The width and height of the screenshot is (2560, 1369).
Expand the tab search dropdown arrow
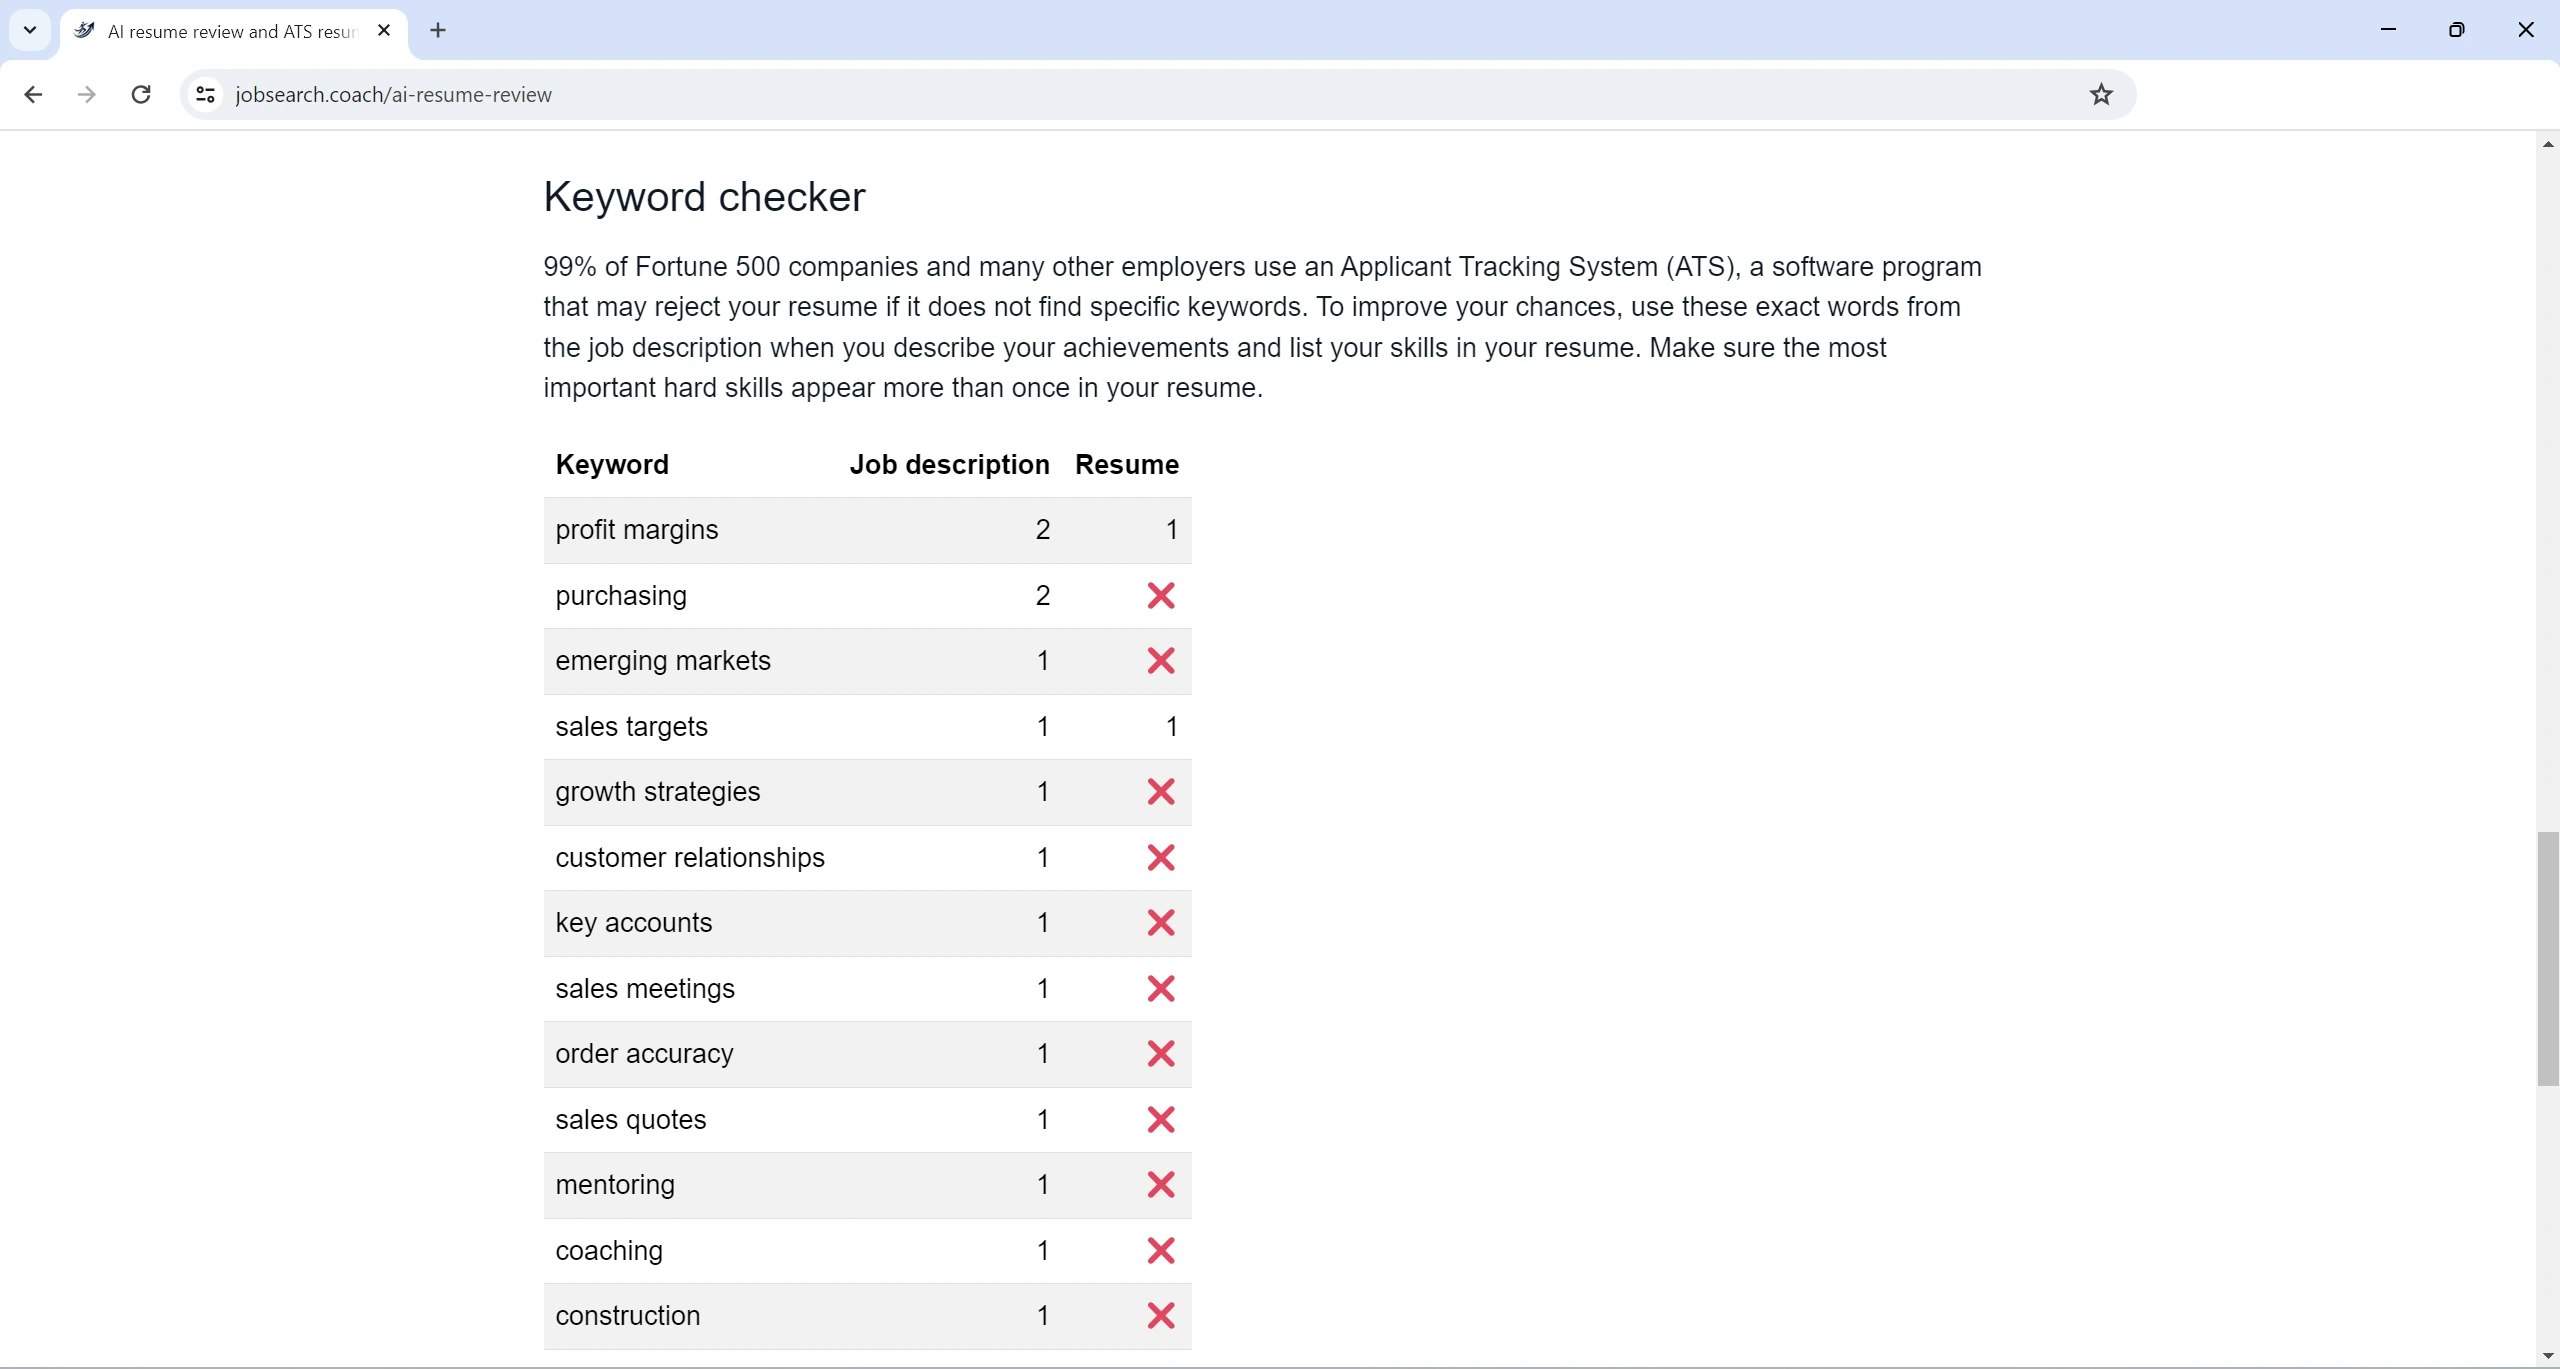[30, 30]
